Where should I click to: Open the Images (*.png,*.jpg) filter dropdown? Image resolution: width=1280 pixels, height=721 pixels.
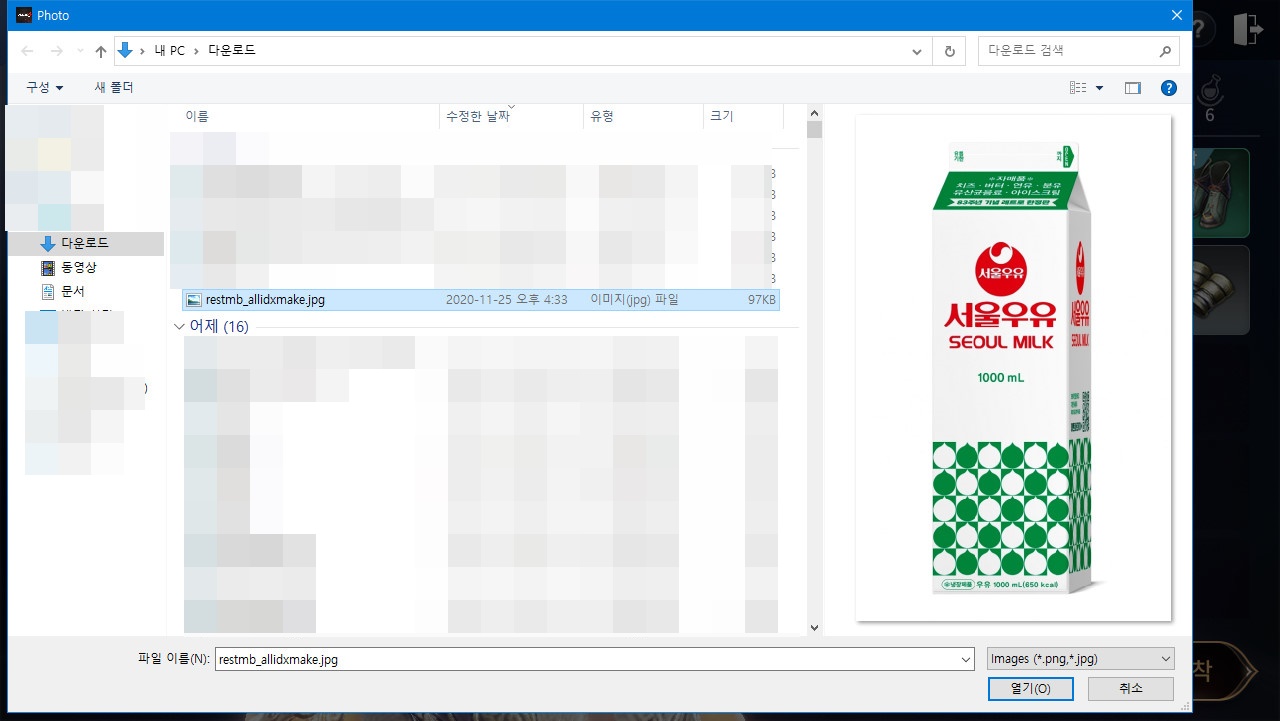1079,658
